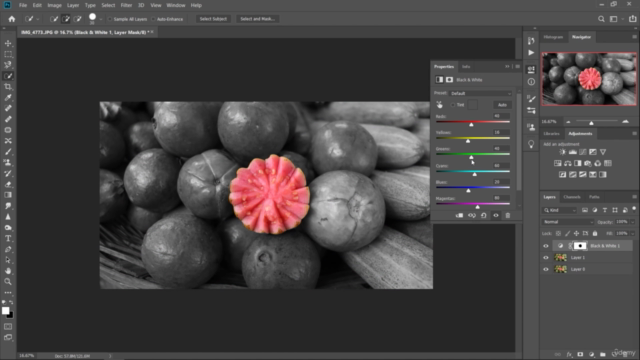Open the Image menu

coord(54,5)
